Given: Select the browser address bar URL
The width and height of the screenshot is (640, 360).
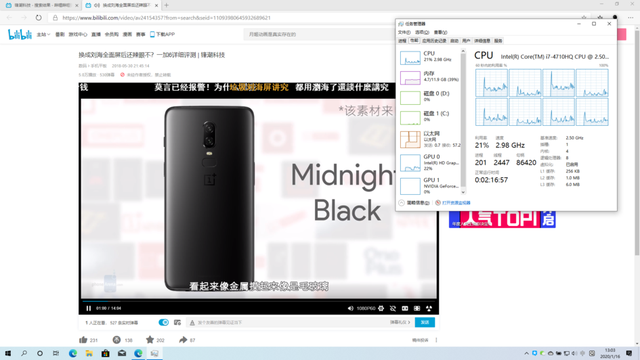Looking at the screenshot, I should click(167, 18).
